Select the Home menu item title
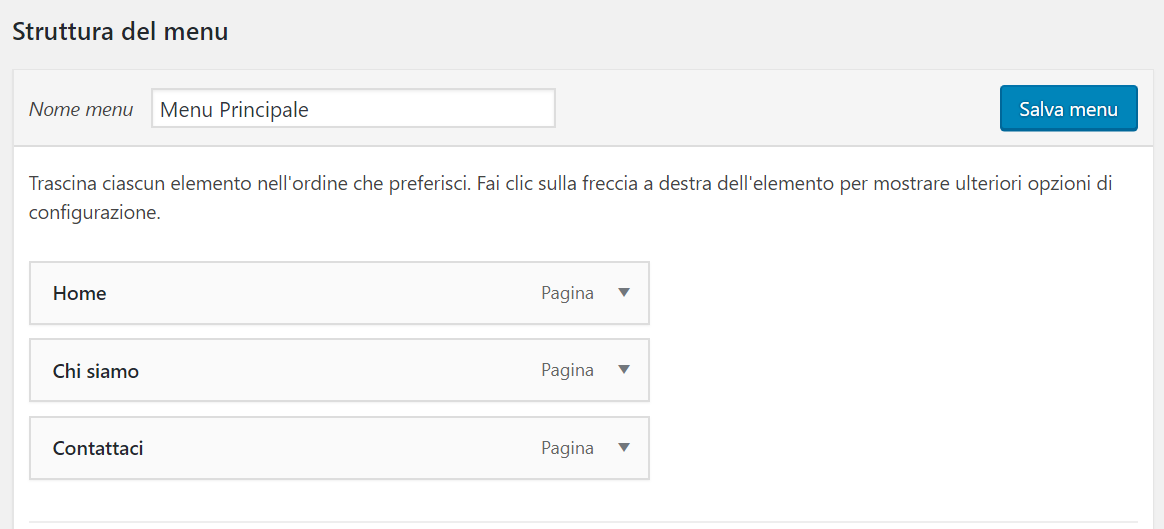The height and width of the screenshot is (529, 1164). point(79,293)
